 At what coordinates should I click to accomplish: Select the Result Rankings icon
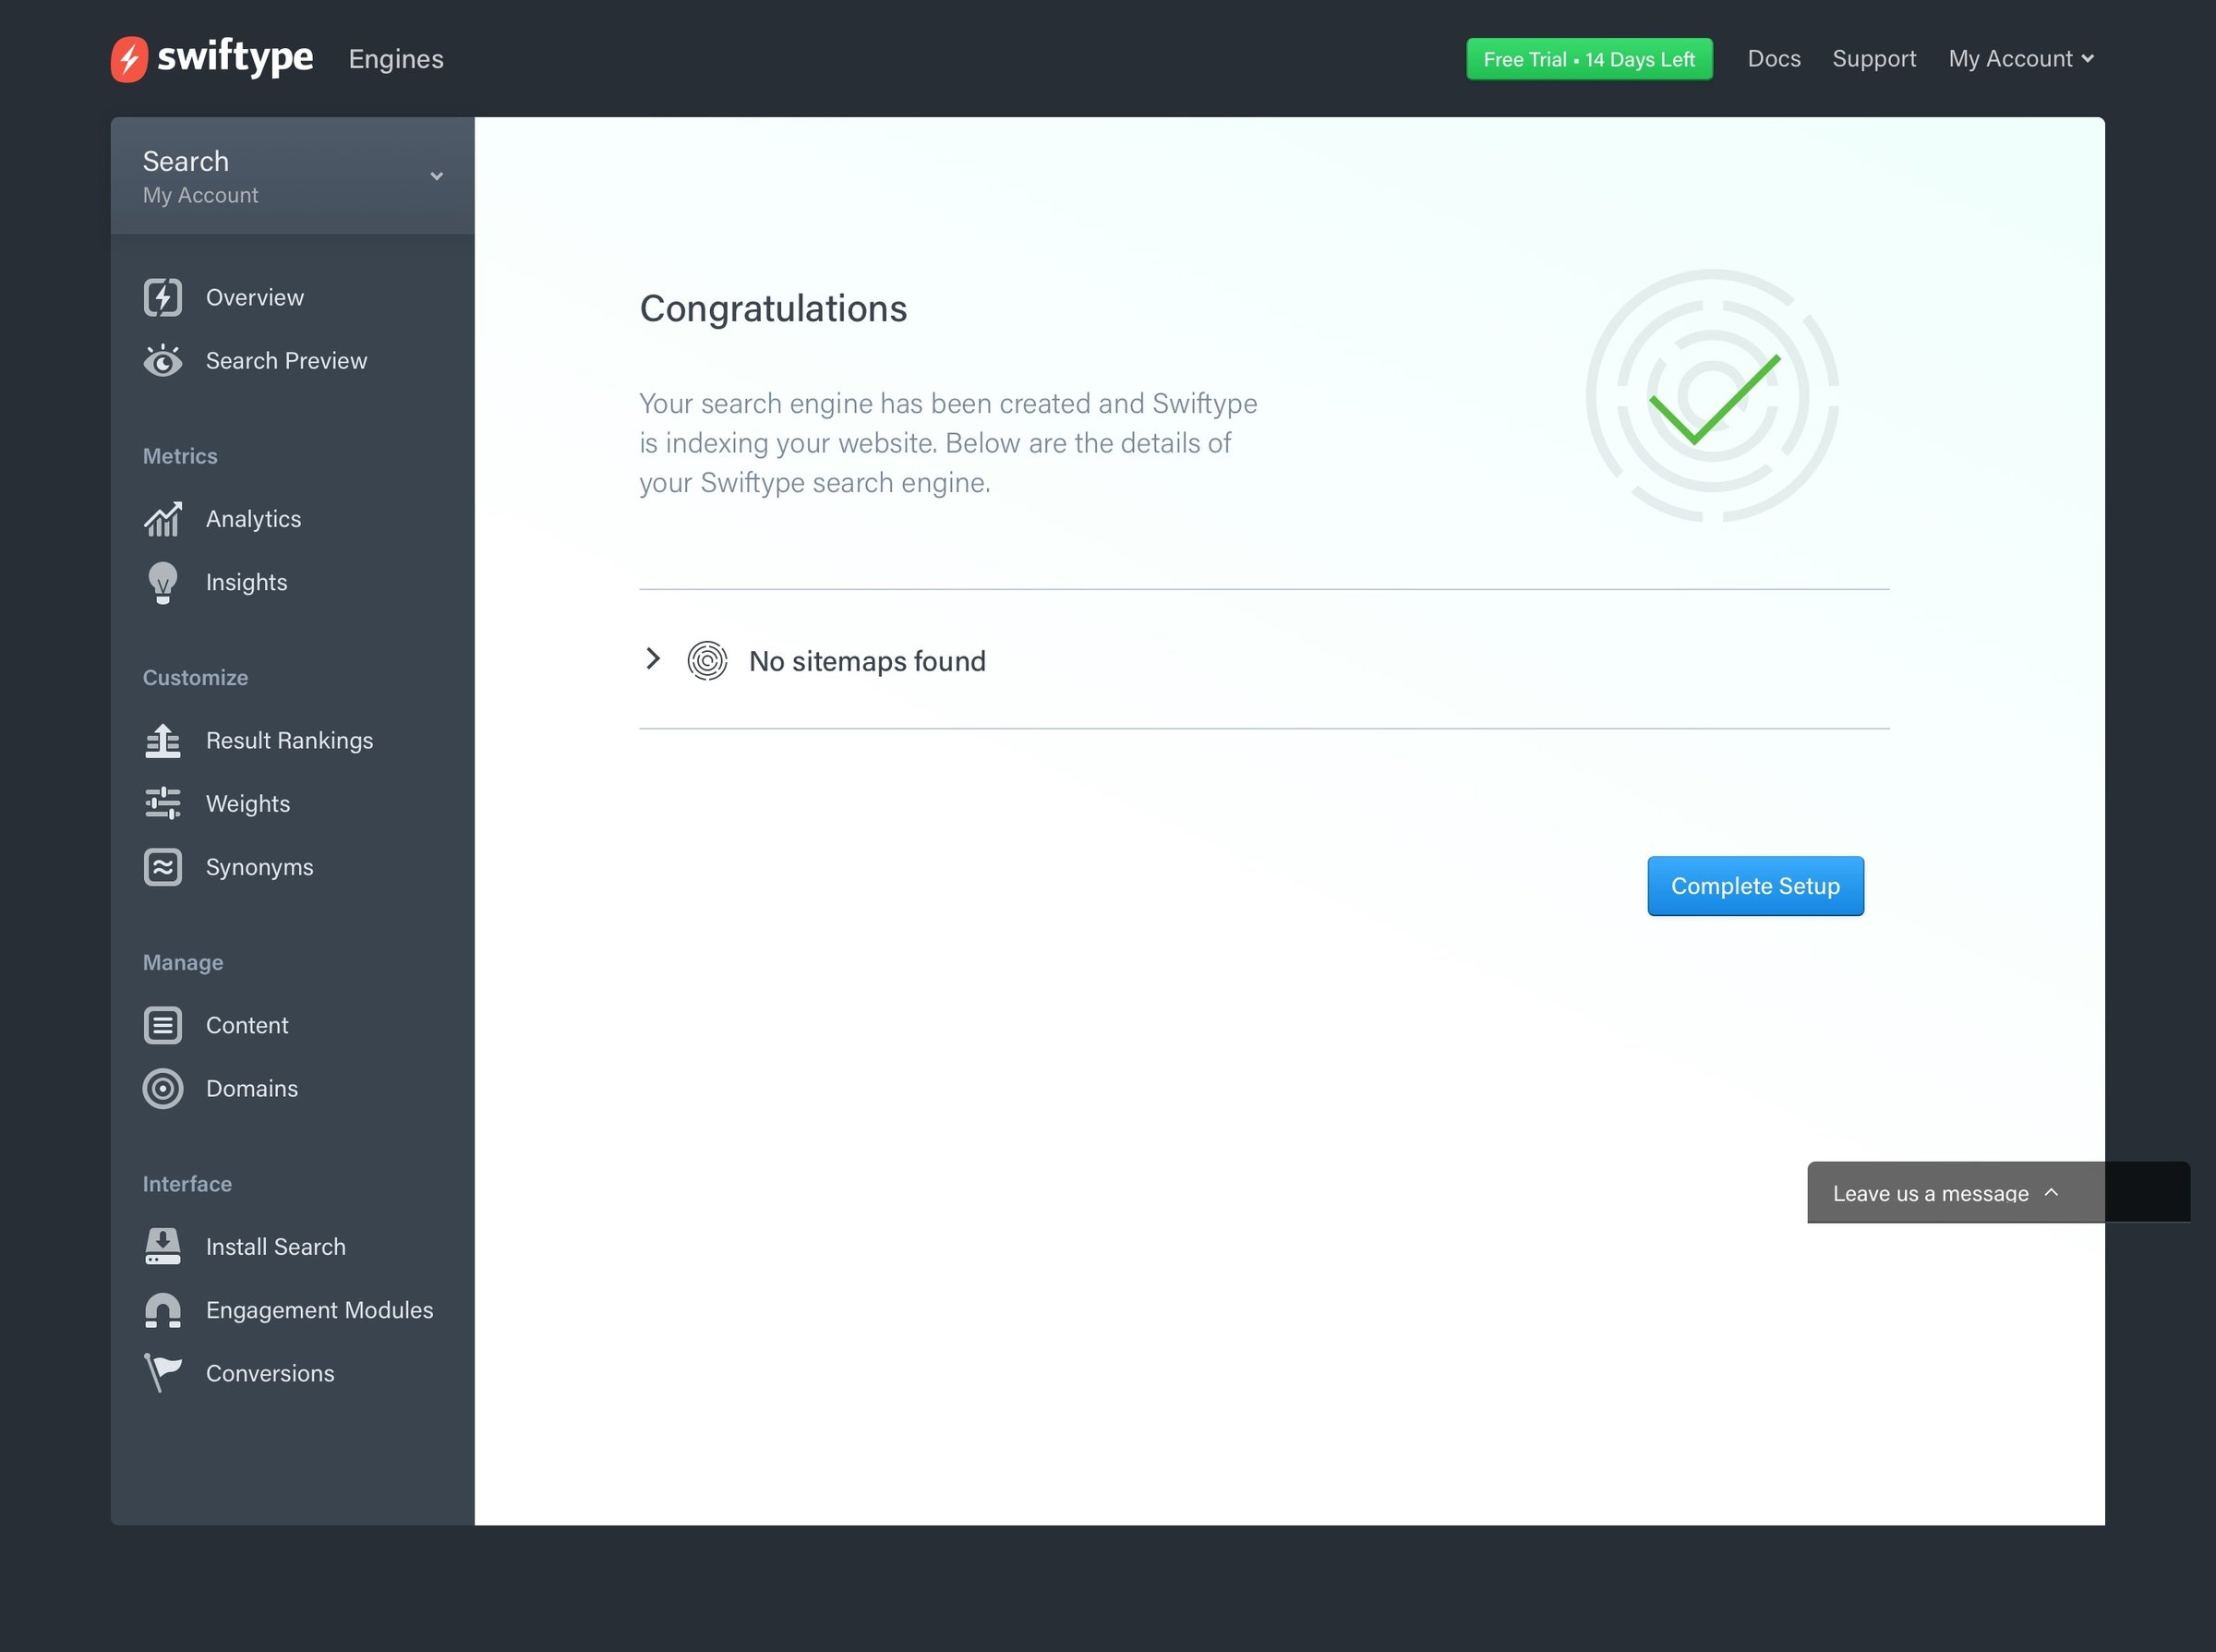[163, 741]
